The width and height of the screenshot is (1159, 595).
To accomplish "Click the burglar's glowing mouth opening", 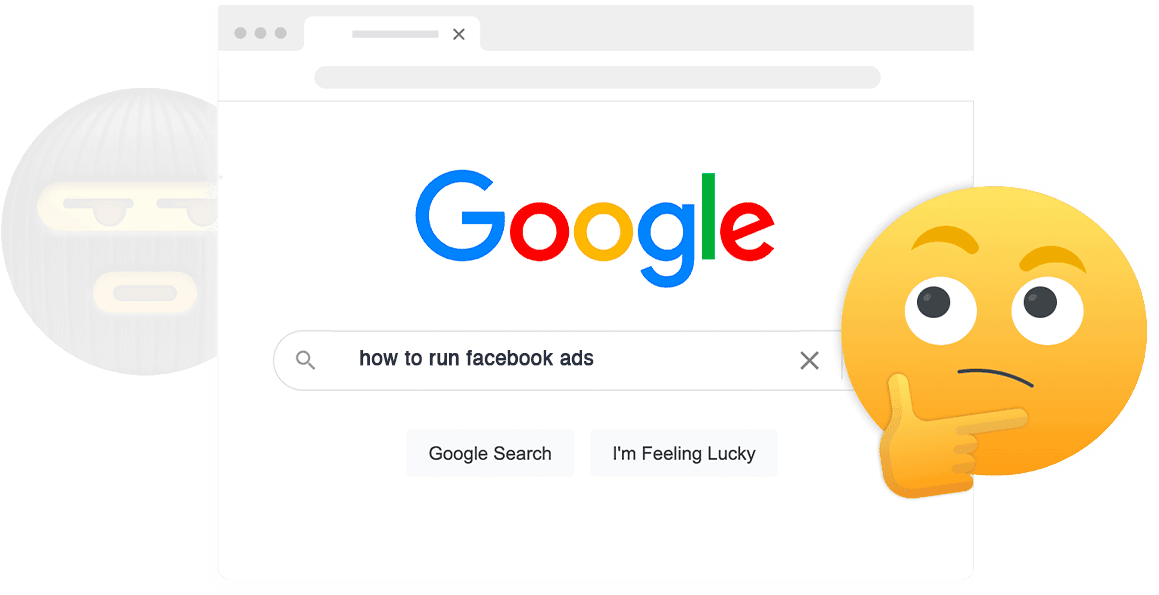I will [146, 293].
